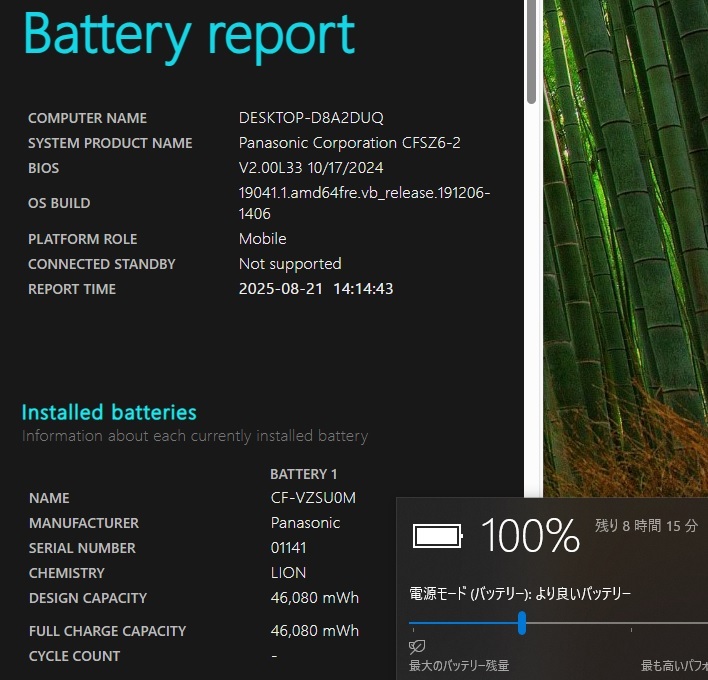Select the design capacity 46,080 mWh value
The width and height of the screenshot is (708, 680).
(x=315, y=598)
